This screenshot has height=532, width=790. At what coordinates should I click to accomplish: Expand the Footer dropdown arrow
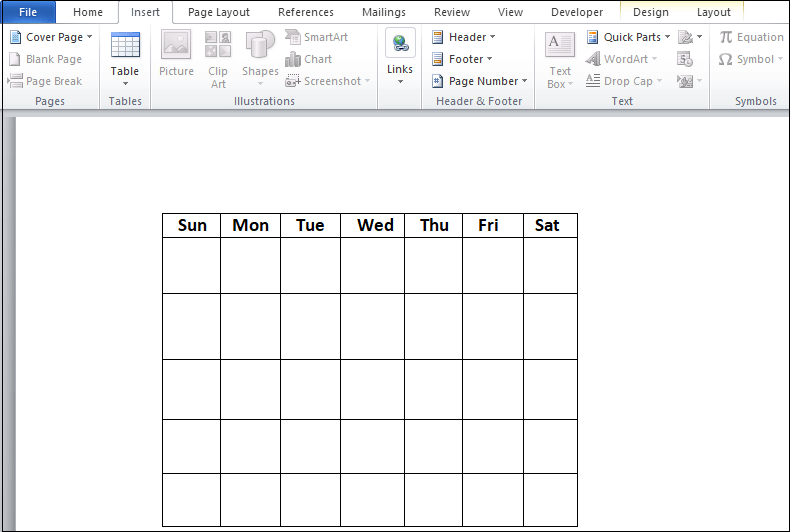pos(489,59)
